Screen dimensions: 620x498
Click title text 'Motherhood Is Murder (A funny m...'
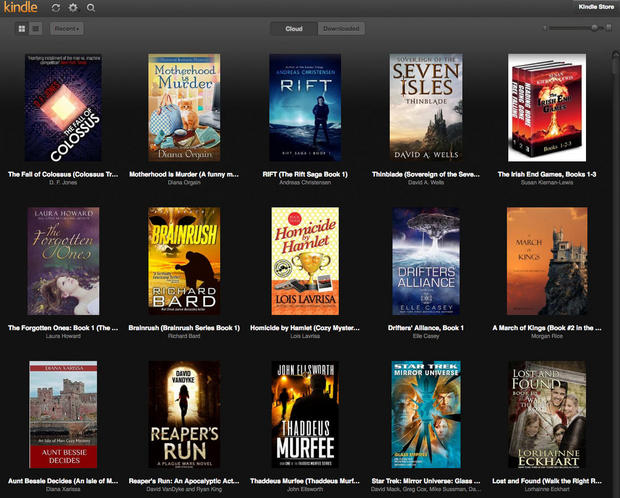[184, 174]
